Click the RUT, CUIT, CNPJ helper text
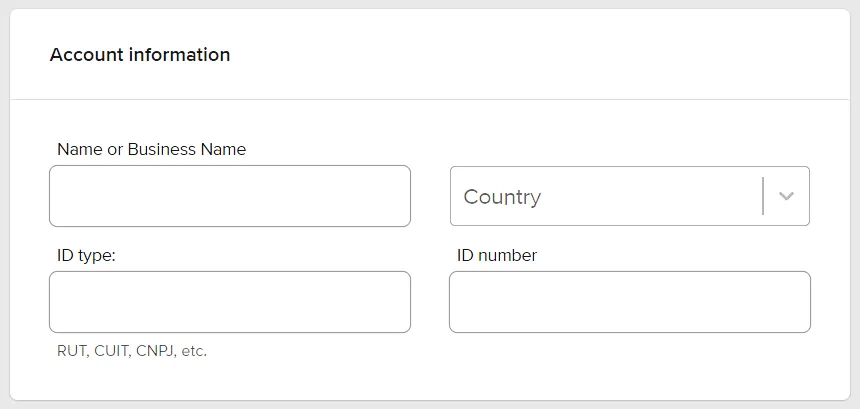Viewport: 860px width, 409px height. [132, 351]
